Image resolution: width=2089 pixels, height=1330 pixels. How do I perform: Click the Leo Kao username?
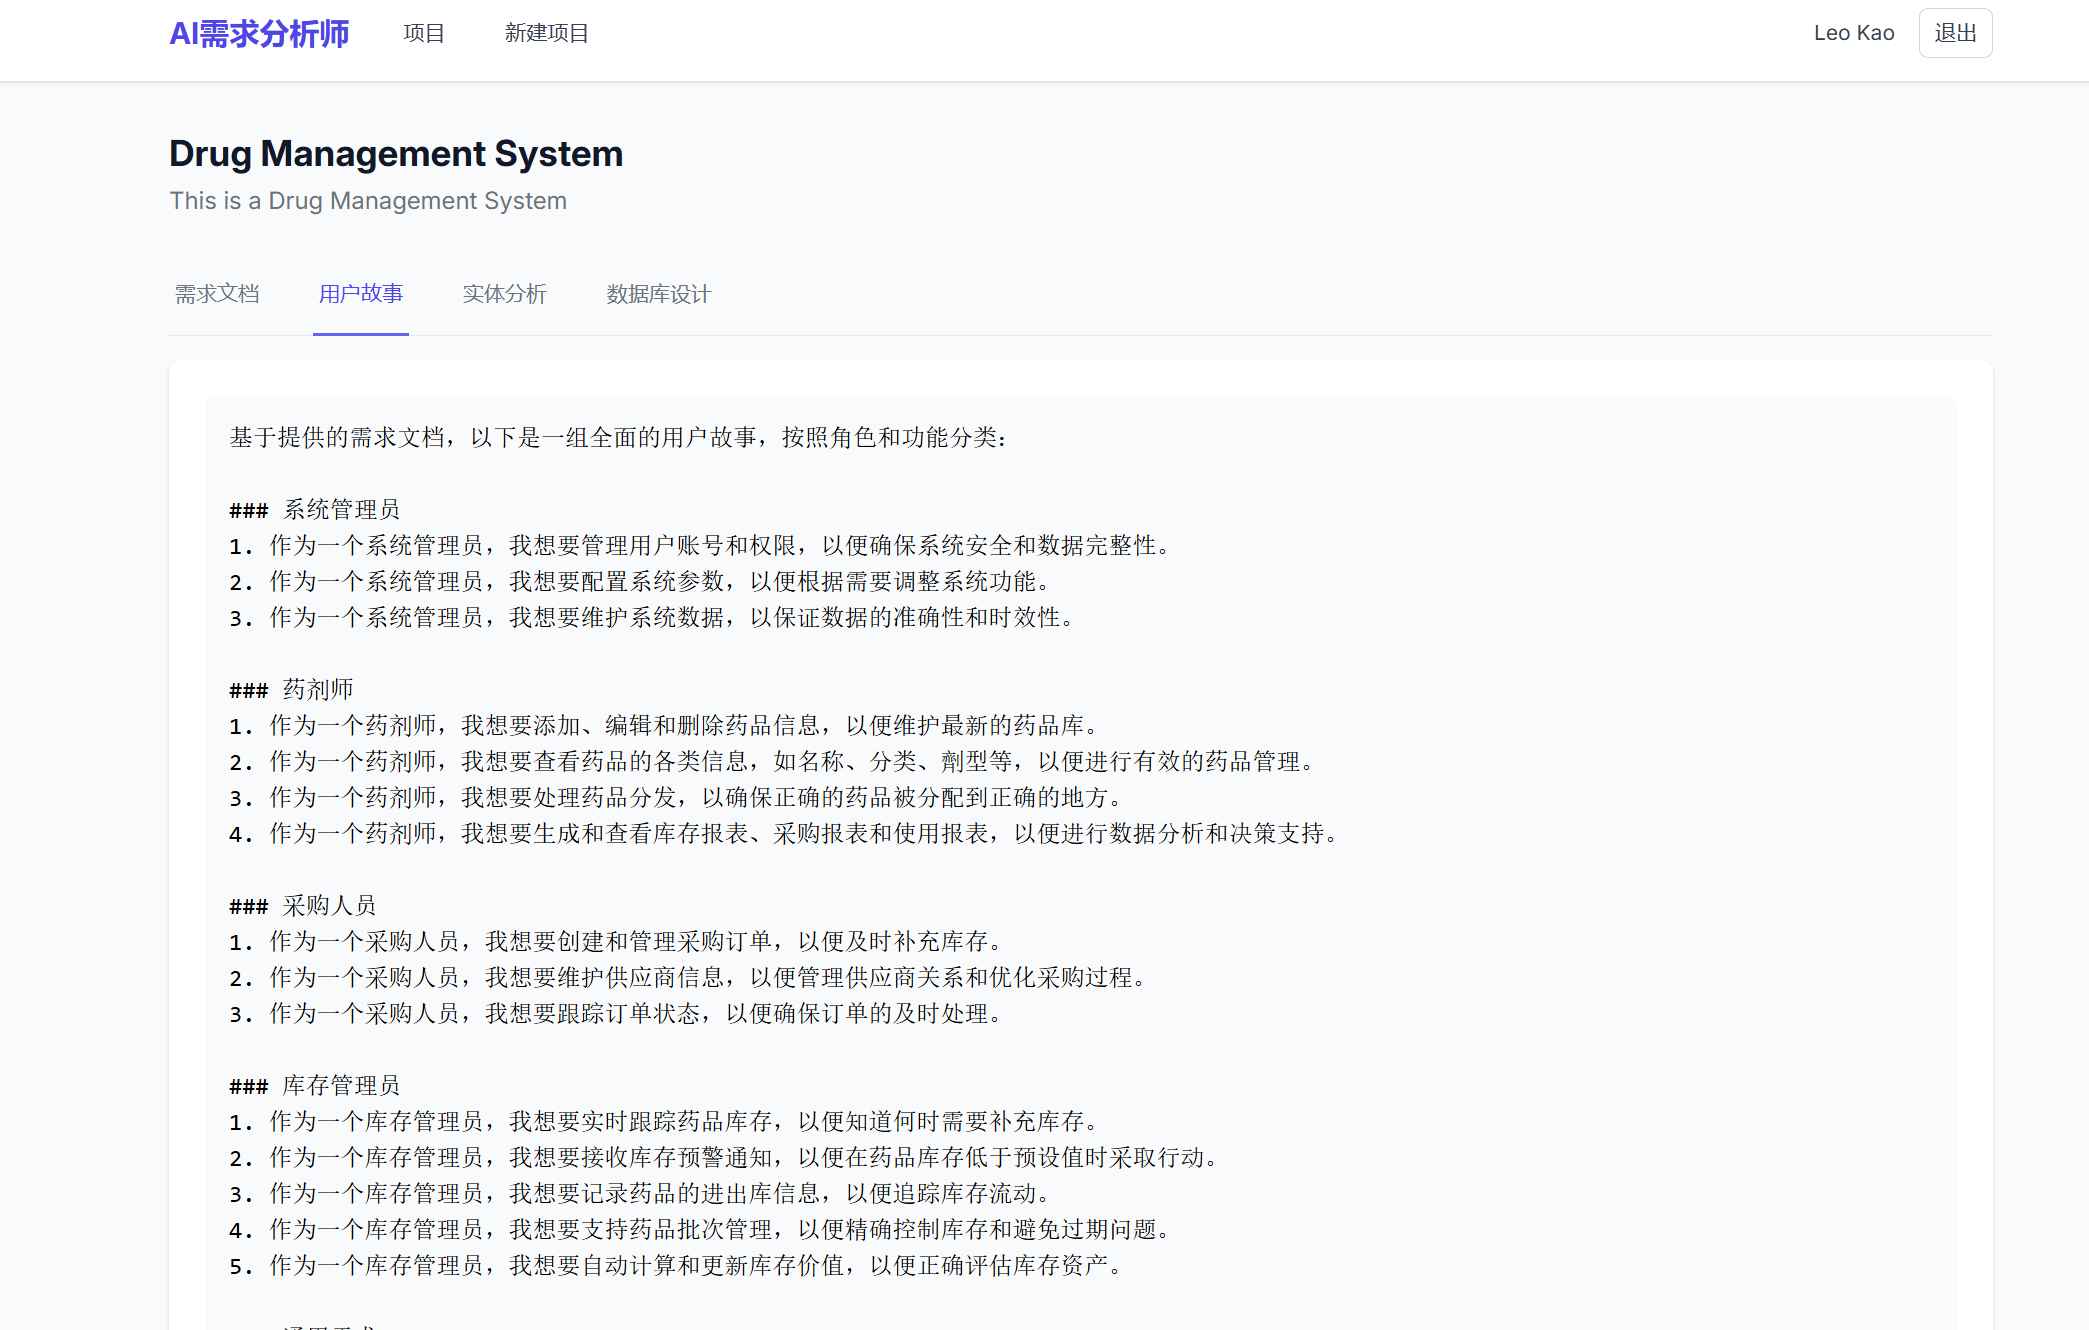(x=1853, y=34)
